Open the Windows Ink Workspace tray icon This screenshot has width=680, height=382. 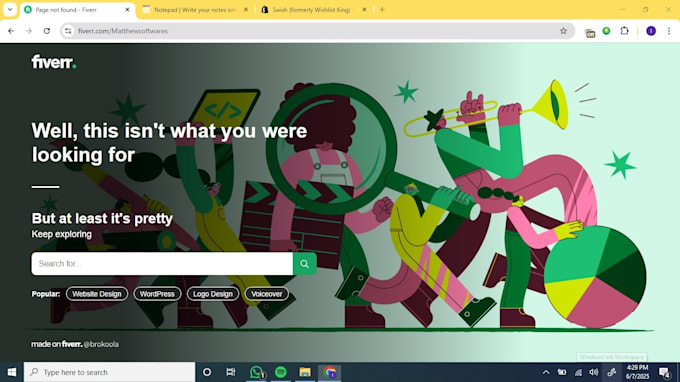(x=611, y=372)
